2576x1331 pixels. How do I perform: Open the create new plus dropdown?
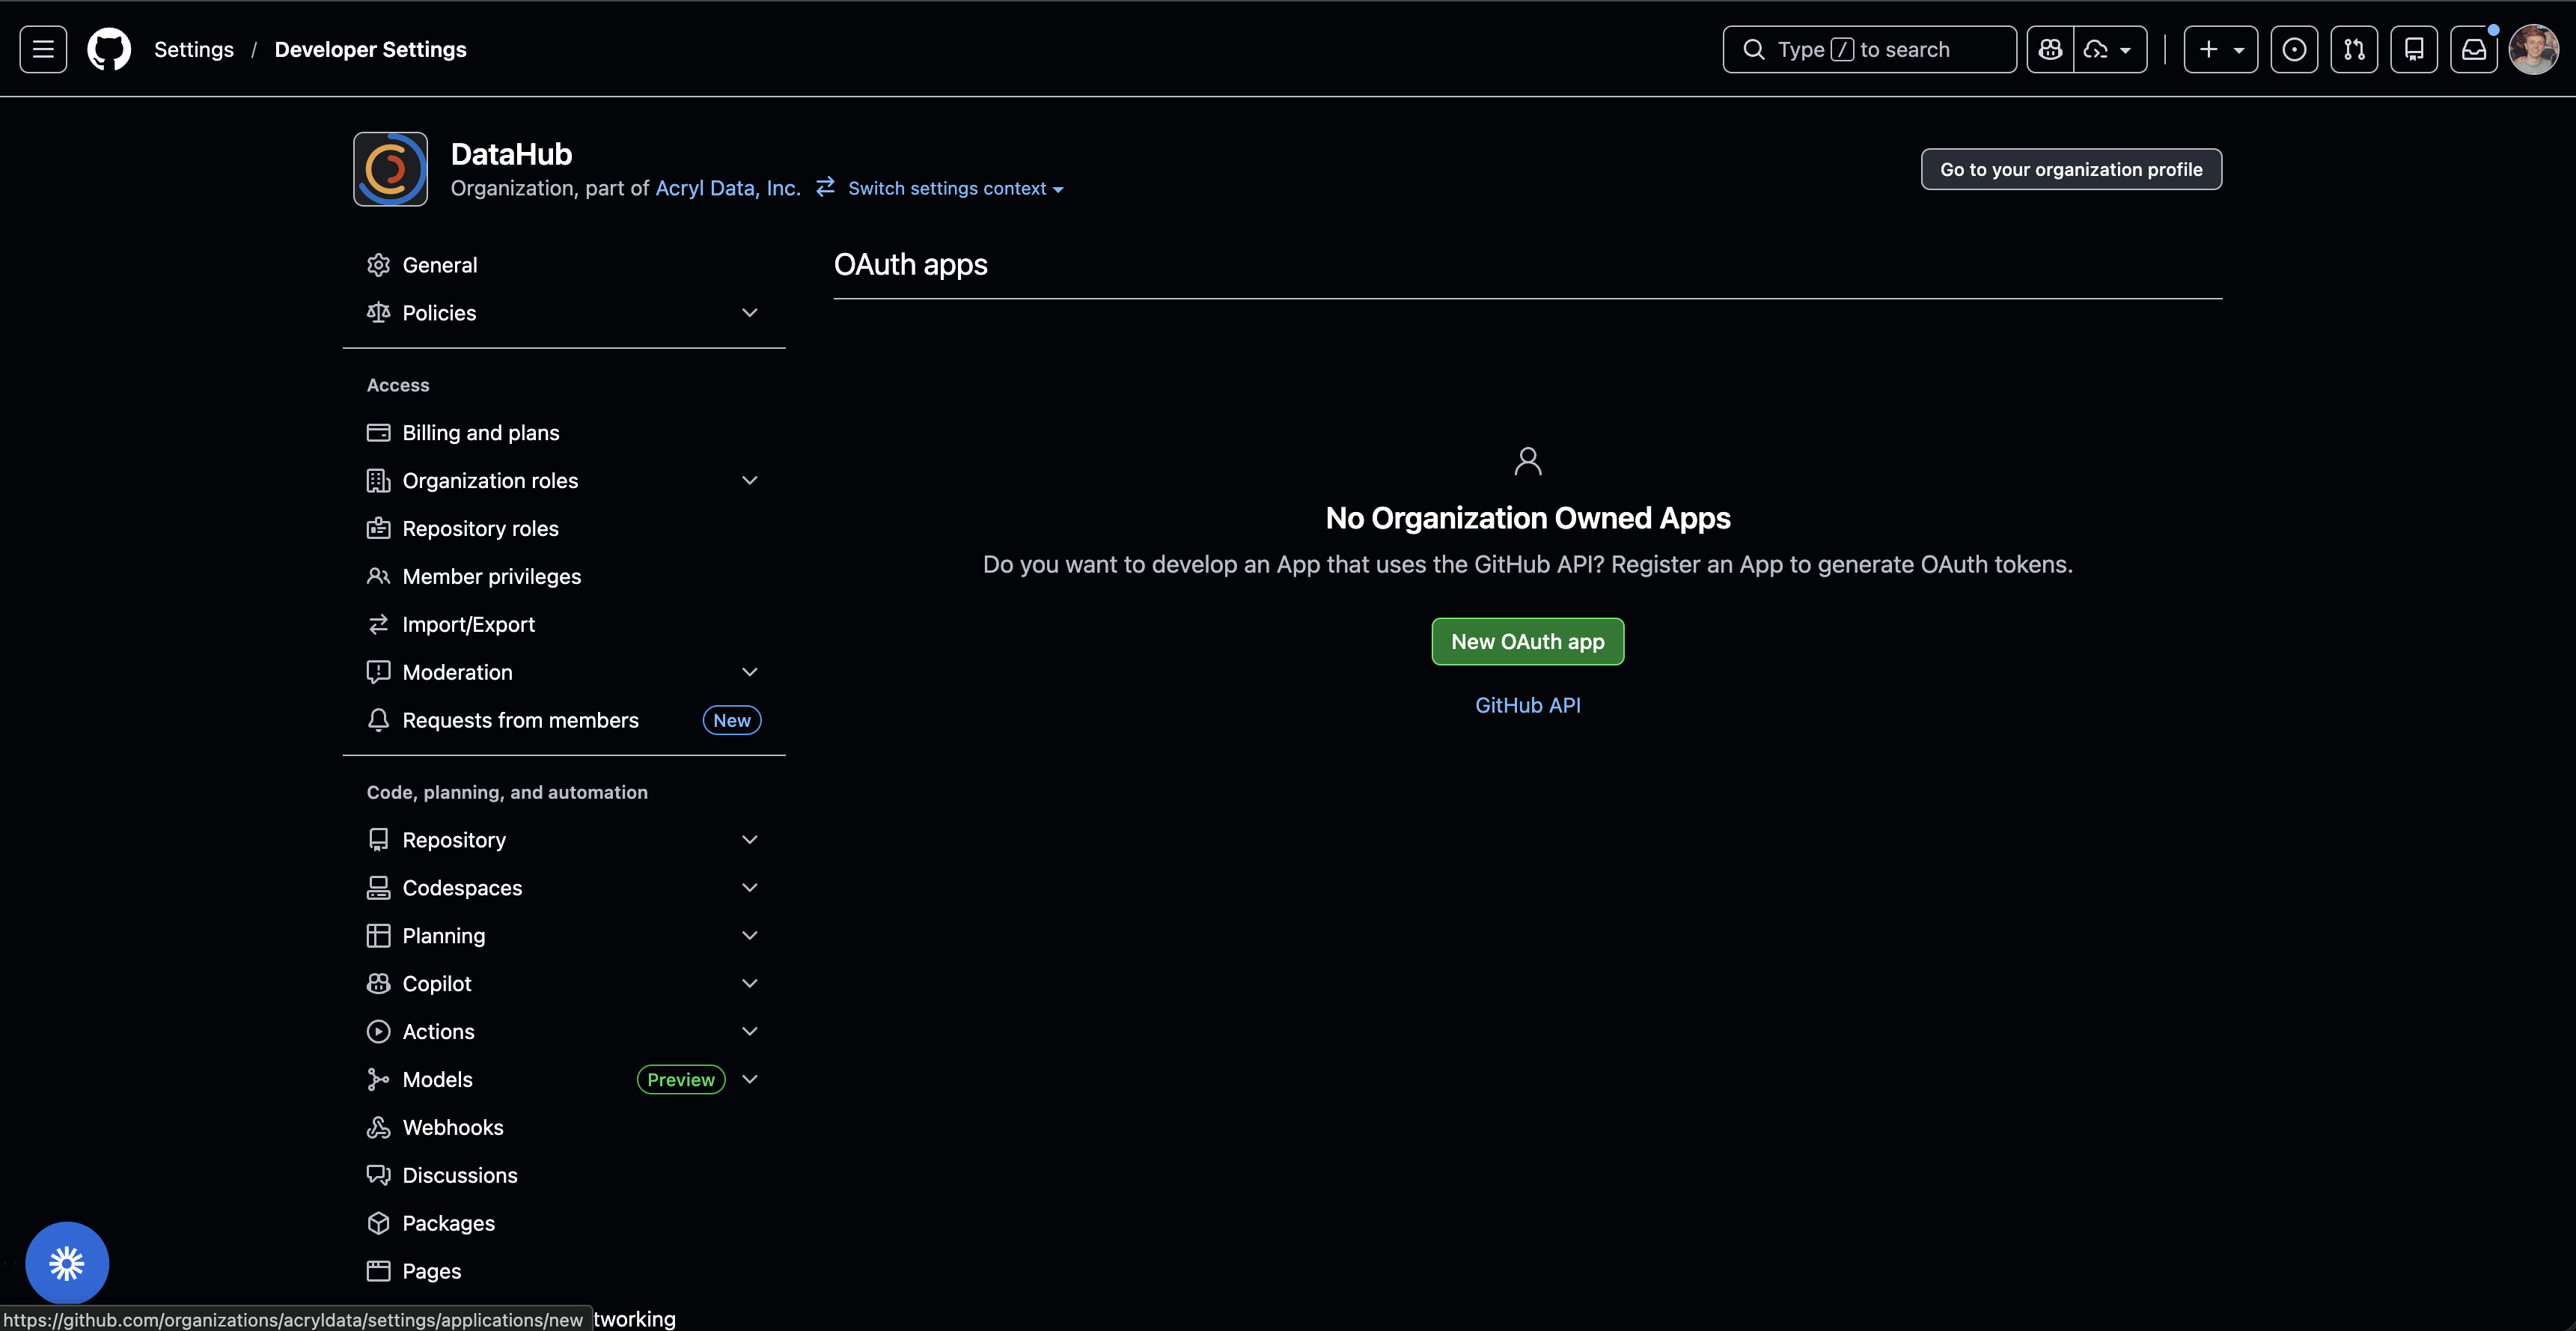point(2220,49)
